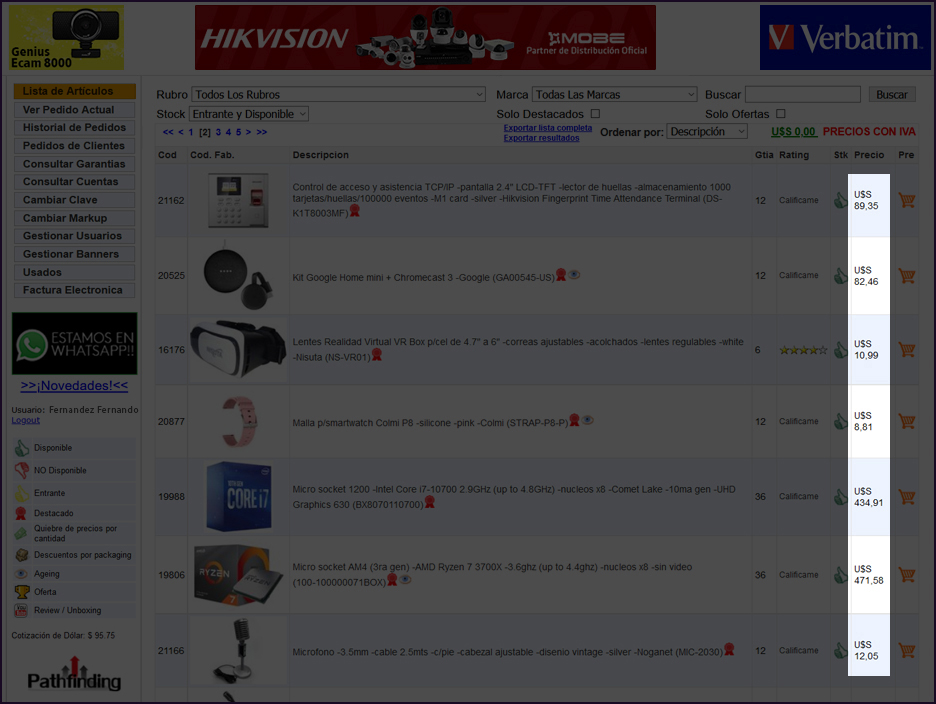Expand the Marca dropdown
Image resolution: width=936 pixels, height=704 pixels.
pyautogui.click(x=614, y=95)
